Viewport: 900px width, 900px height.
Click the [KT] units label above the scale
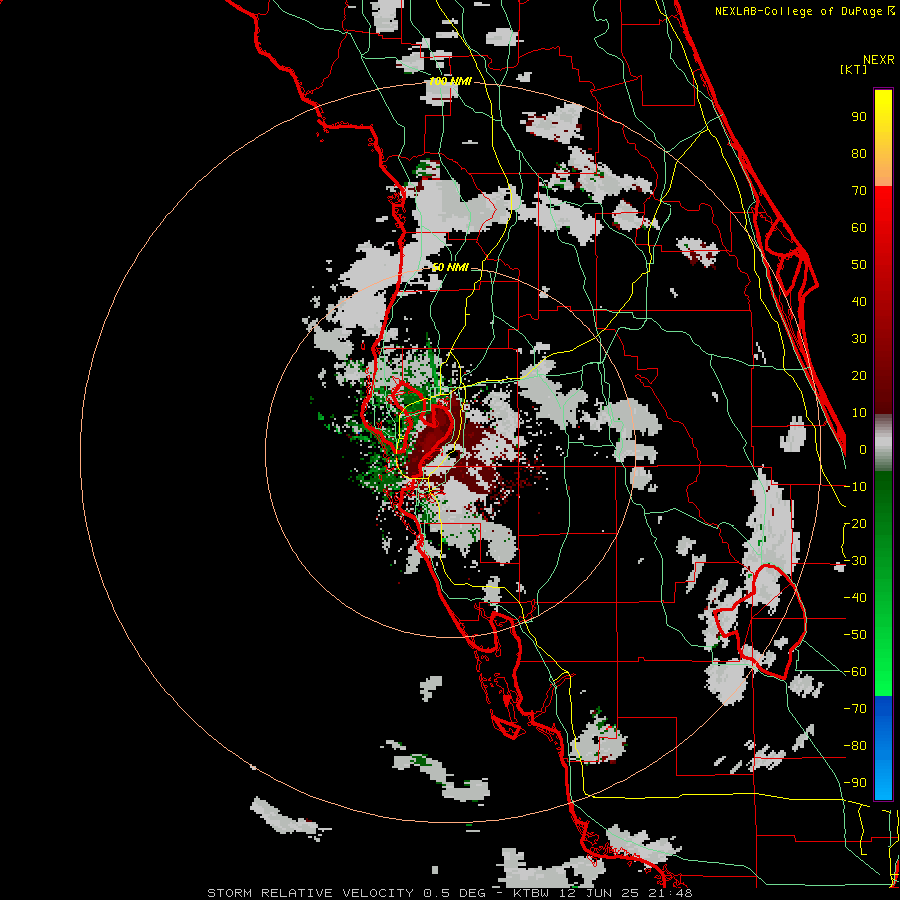[x=854, y=69]
